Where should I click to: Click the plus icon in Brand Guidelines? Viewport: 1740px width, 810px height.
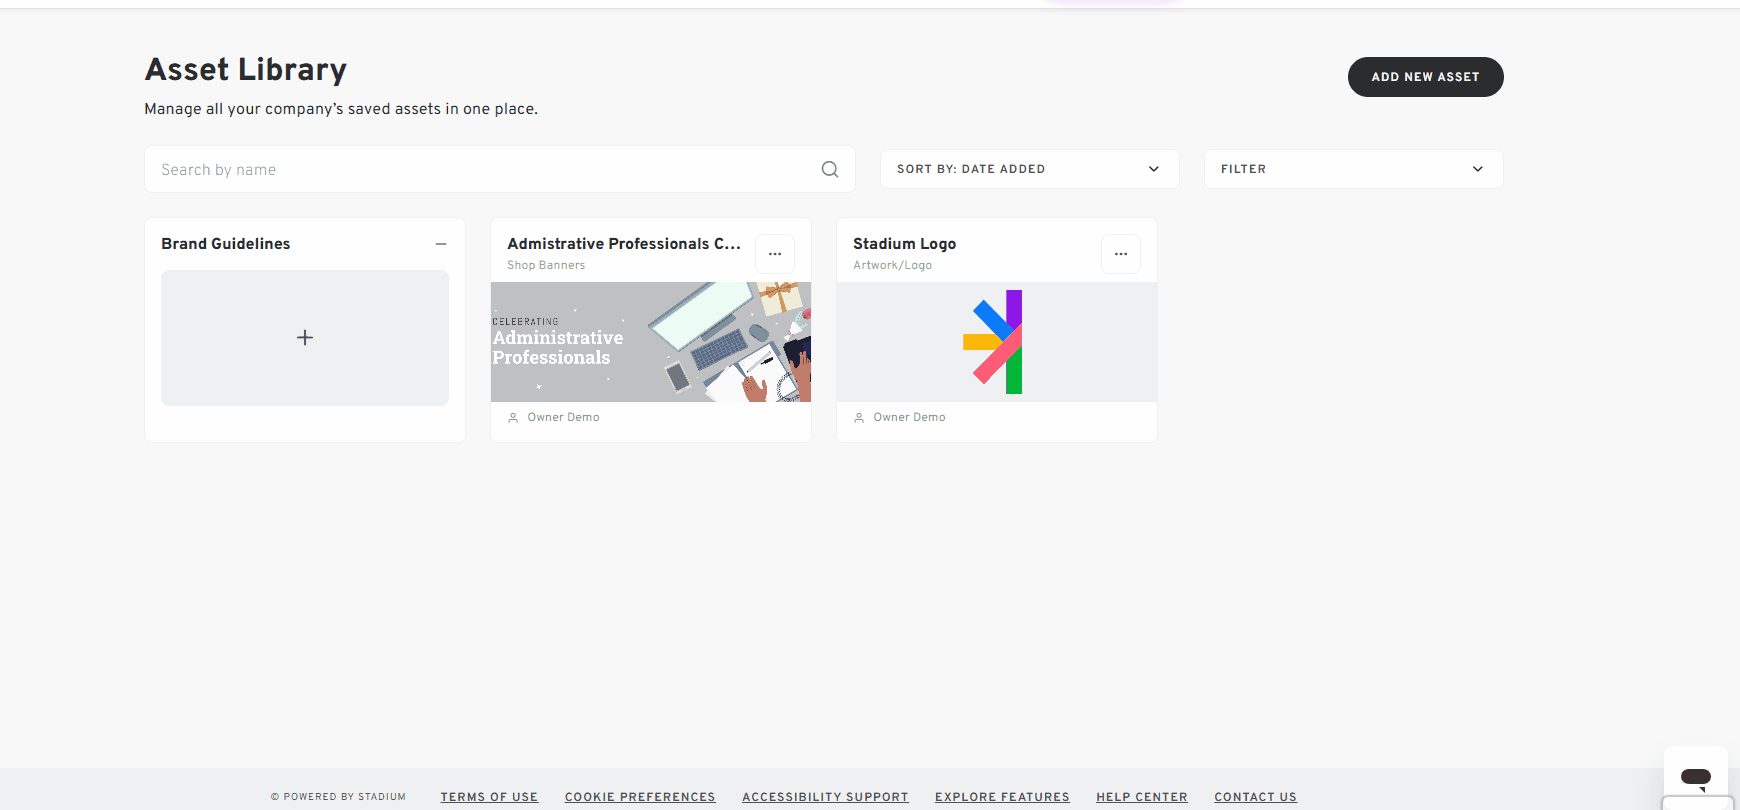coord(305,338)
